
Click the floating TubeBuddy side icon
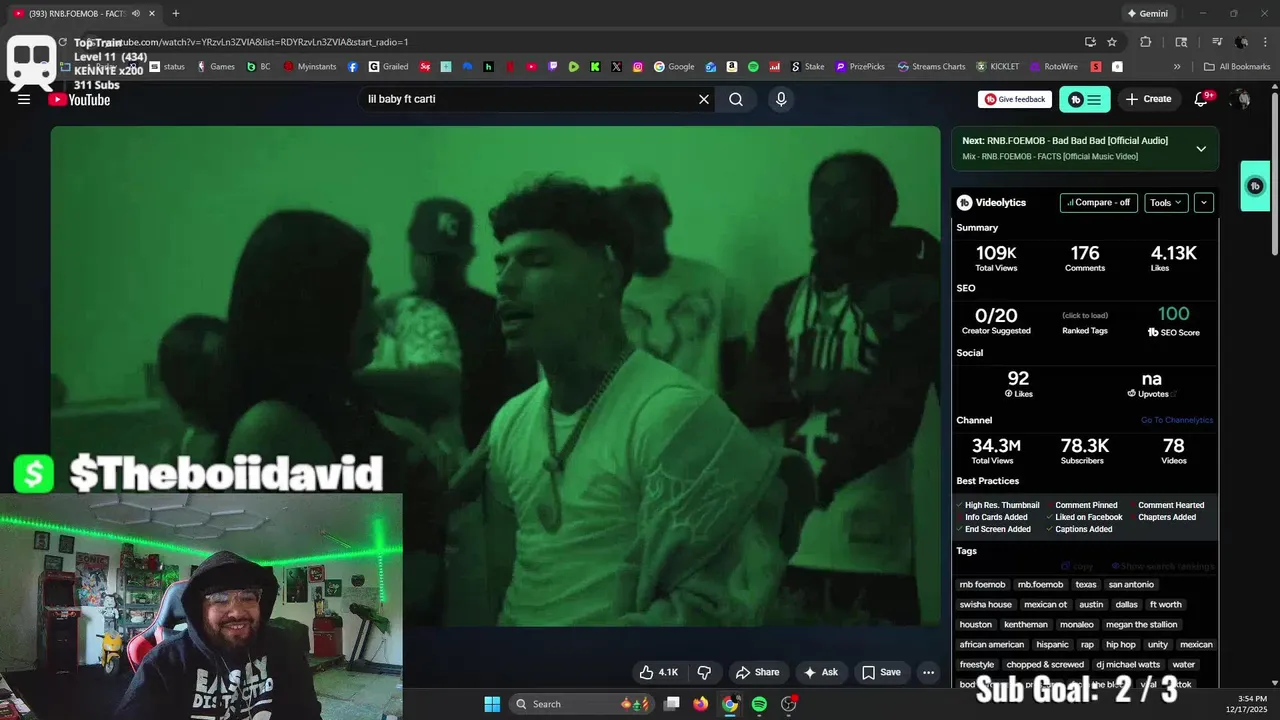coord(1255,186)
